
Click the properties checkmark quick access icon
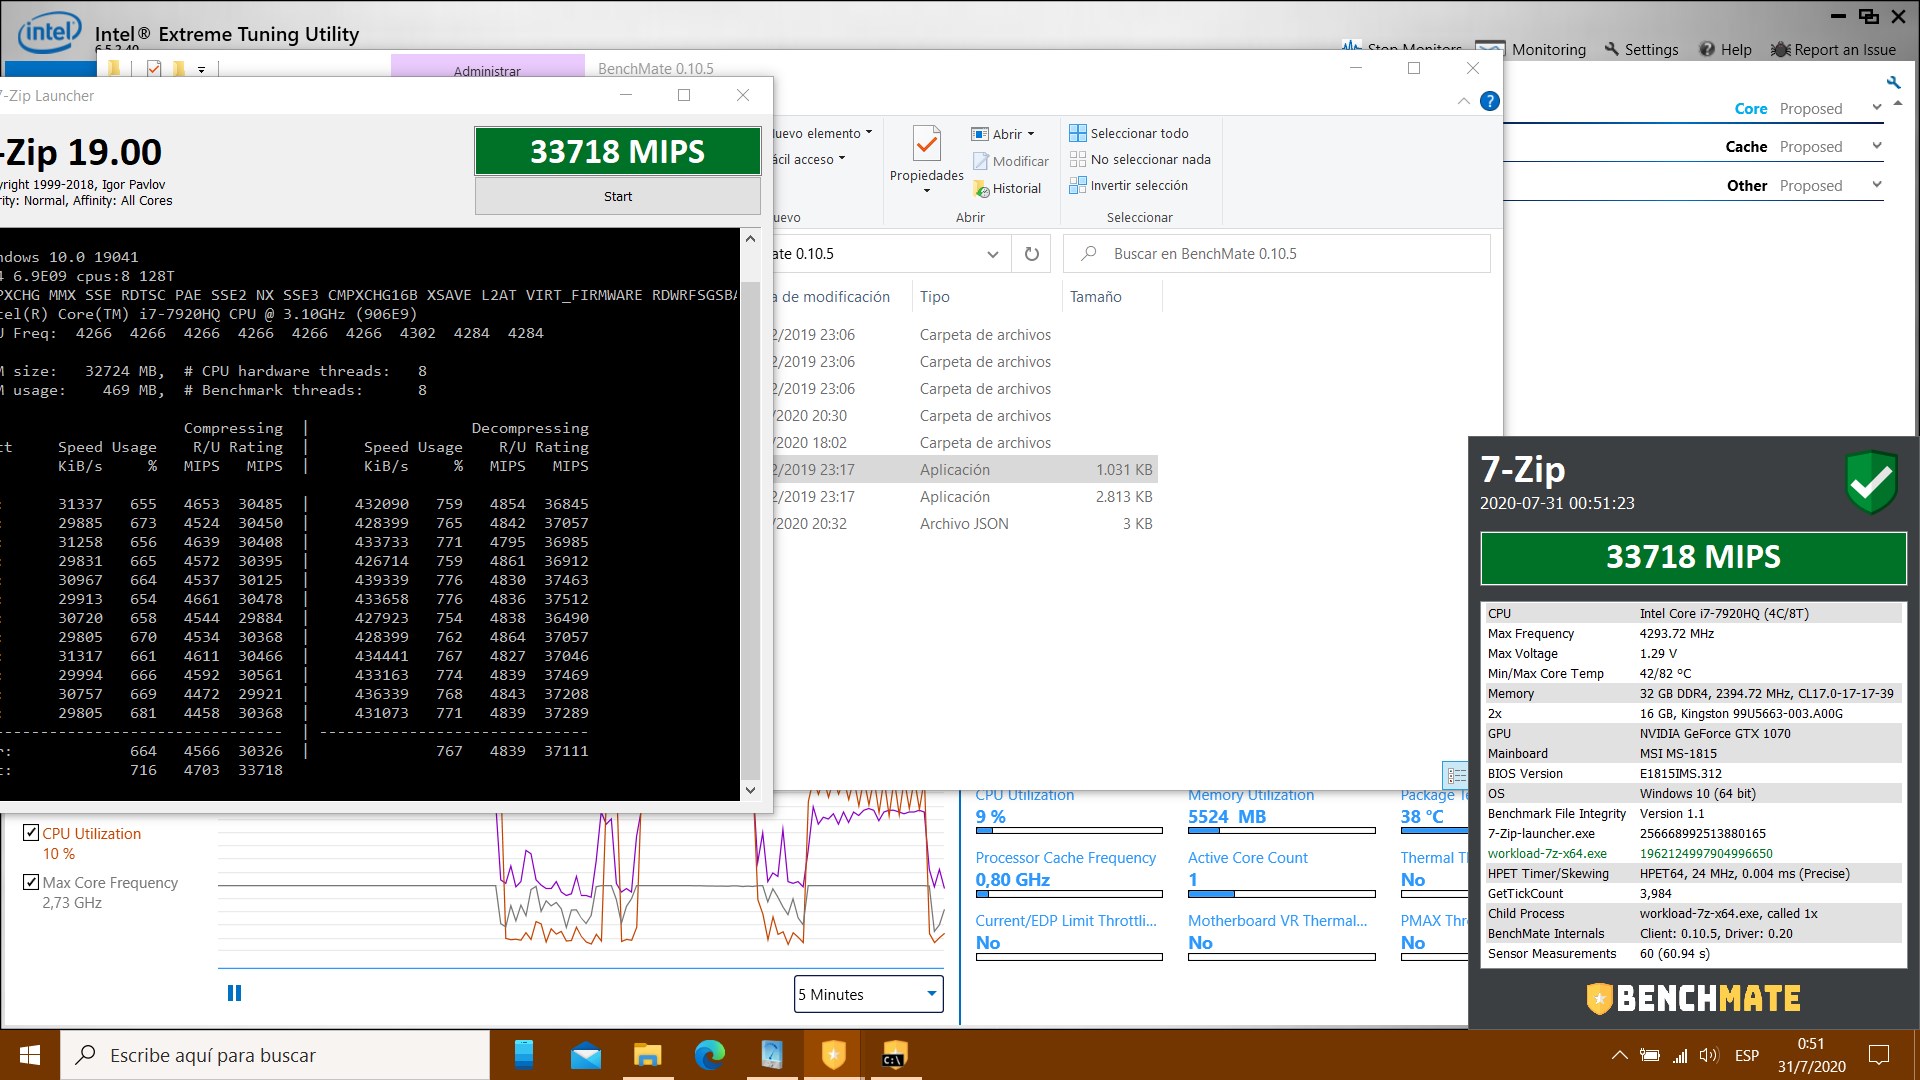(x=153, y=68)
